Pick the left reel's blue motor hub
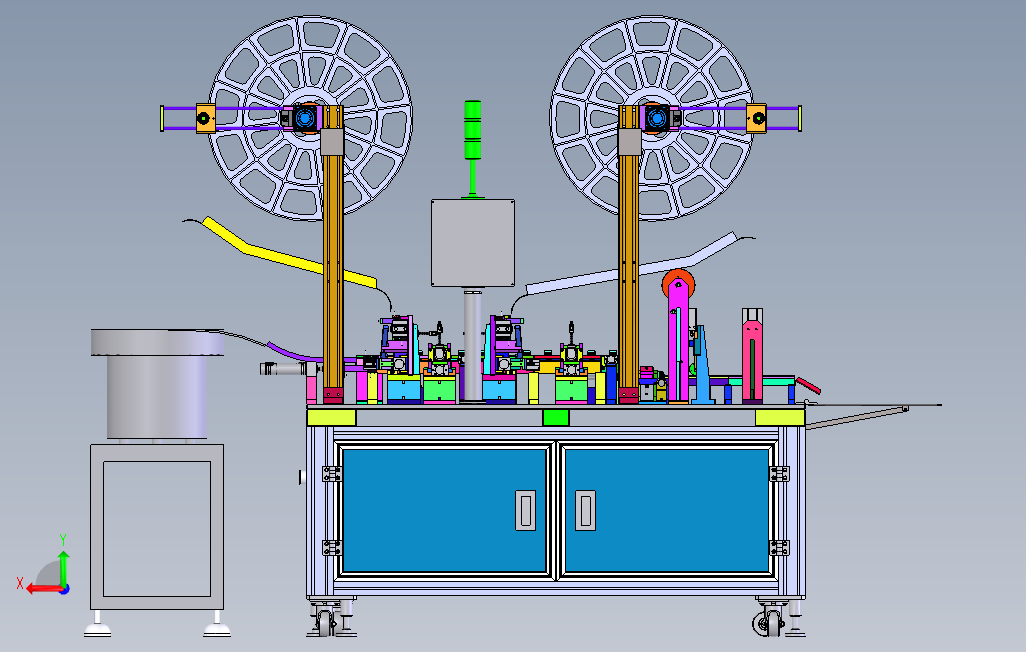The width and height of the screenshot is (1026, 652). 304,118
